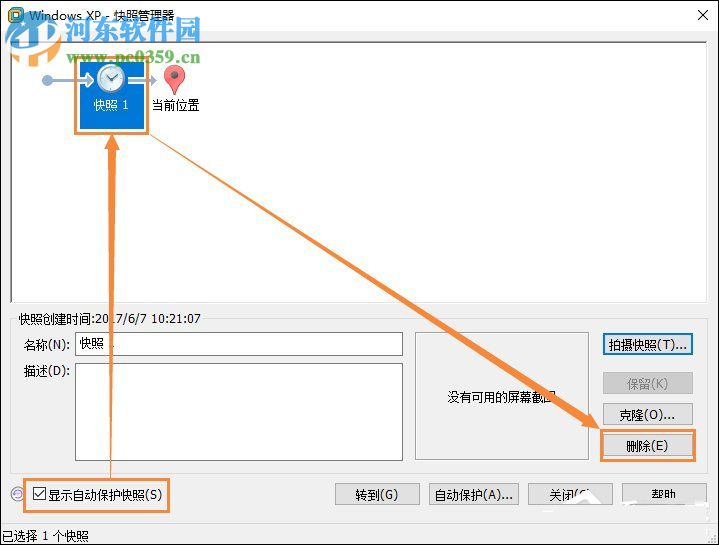Click in the 名称(N) input field
The height and width of the screenshot is (545, 719).
tap(239, 344)
